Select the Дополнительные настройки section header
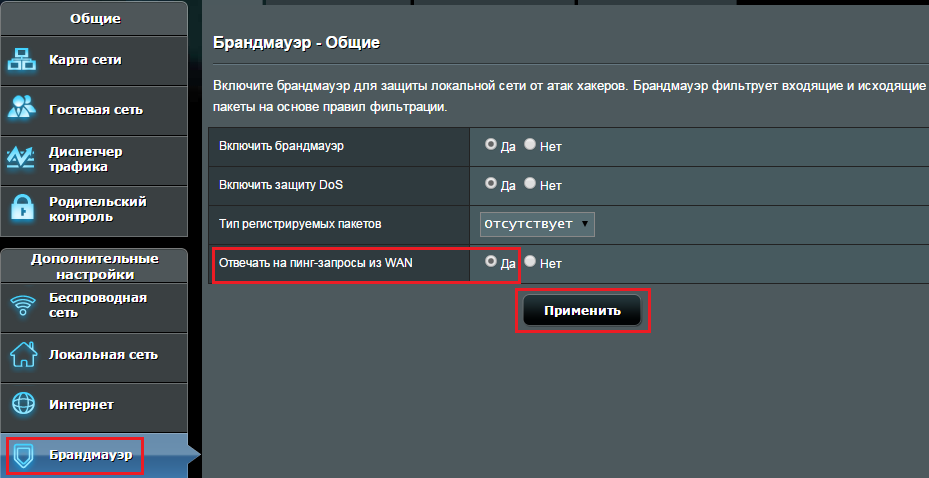This screenshot has height=478, width=929. pos(94,266)
